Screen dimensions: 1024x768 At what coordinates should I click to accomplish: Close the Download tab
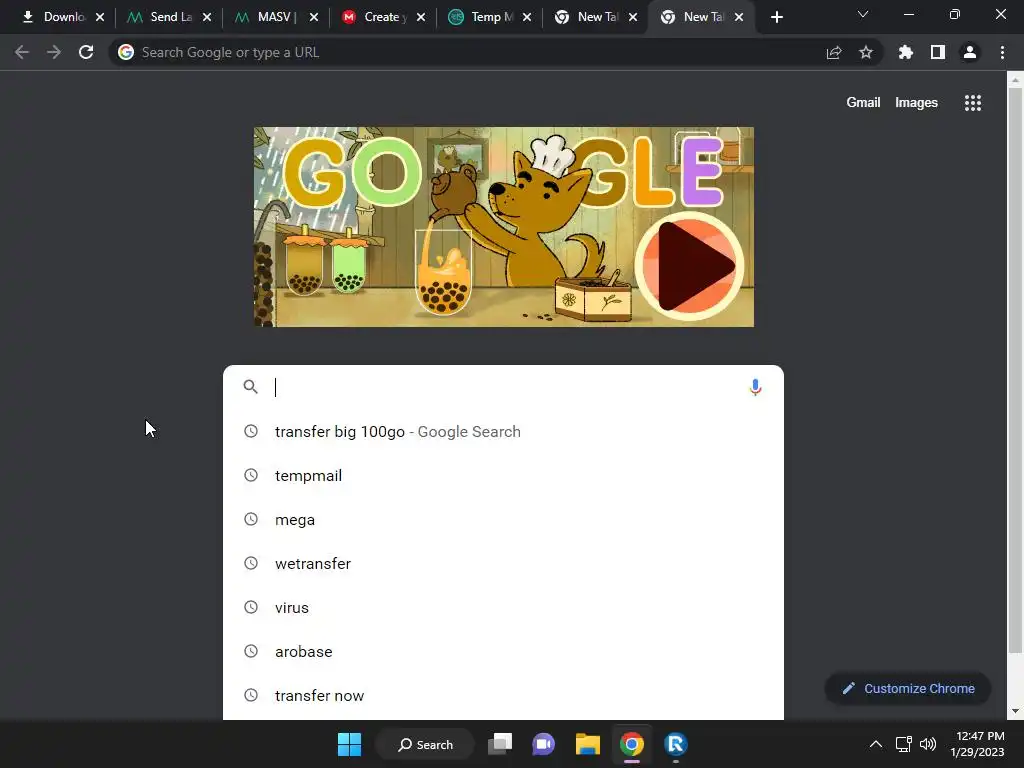100,17
